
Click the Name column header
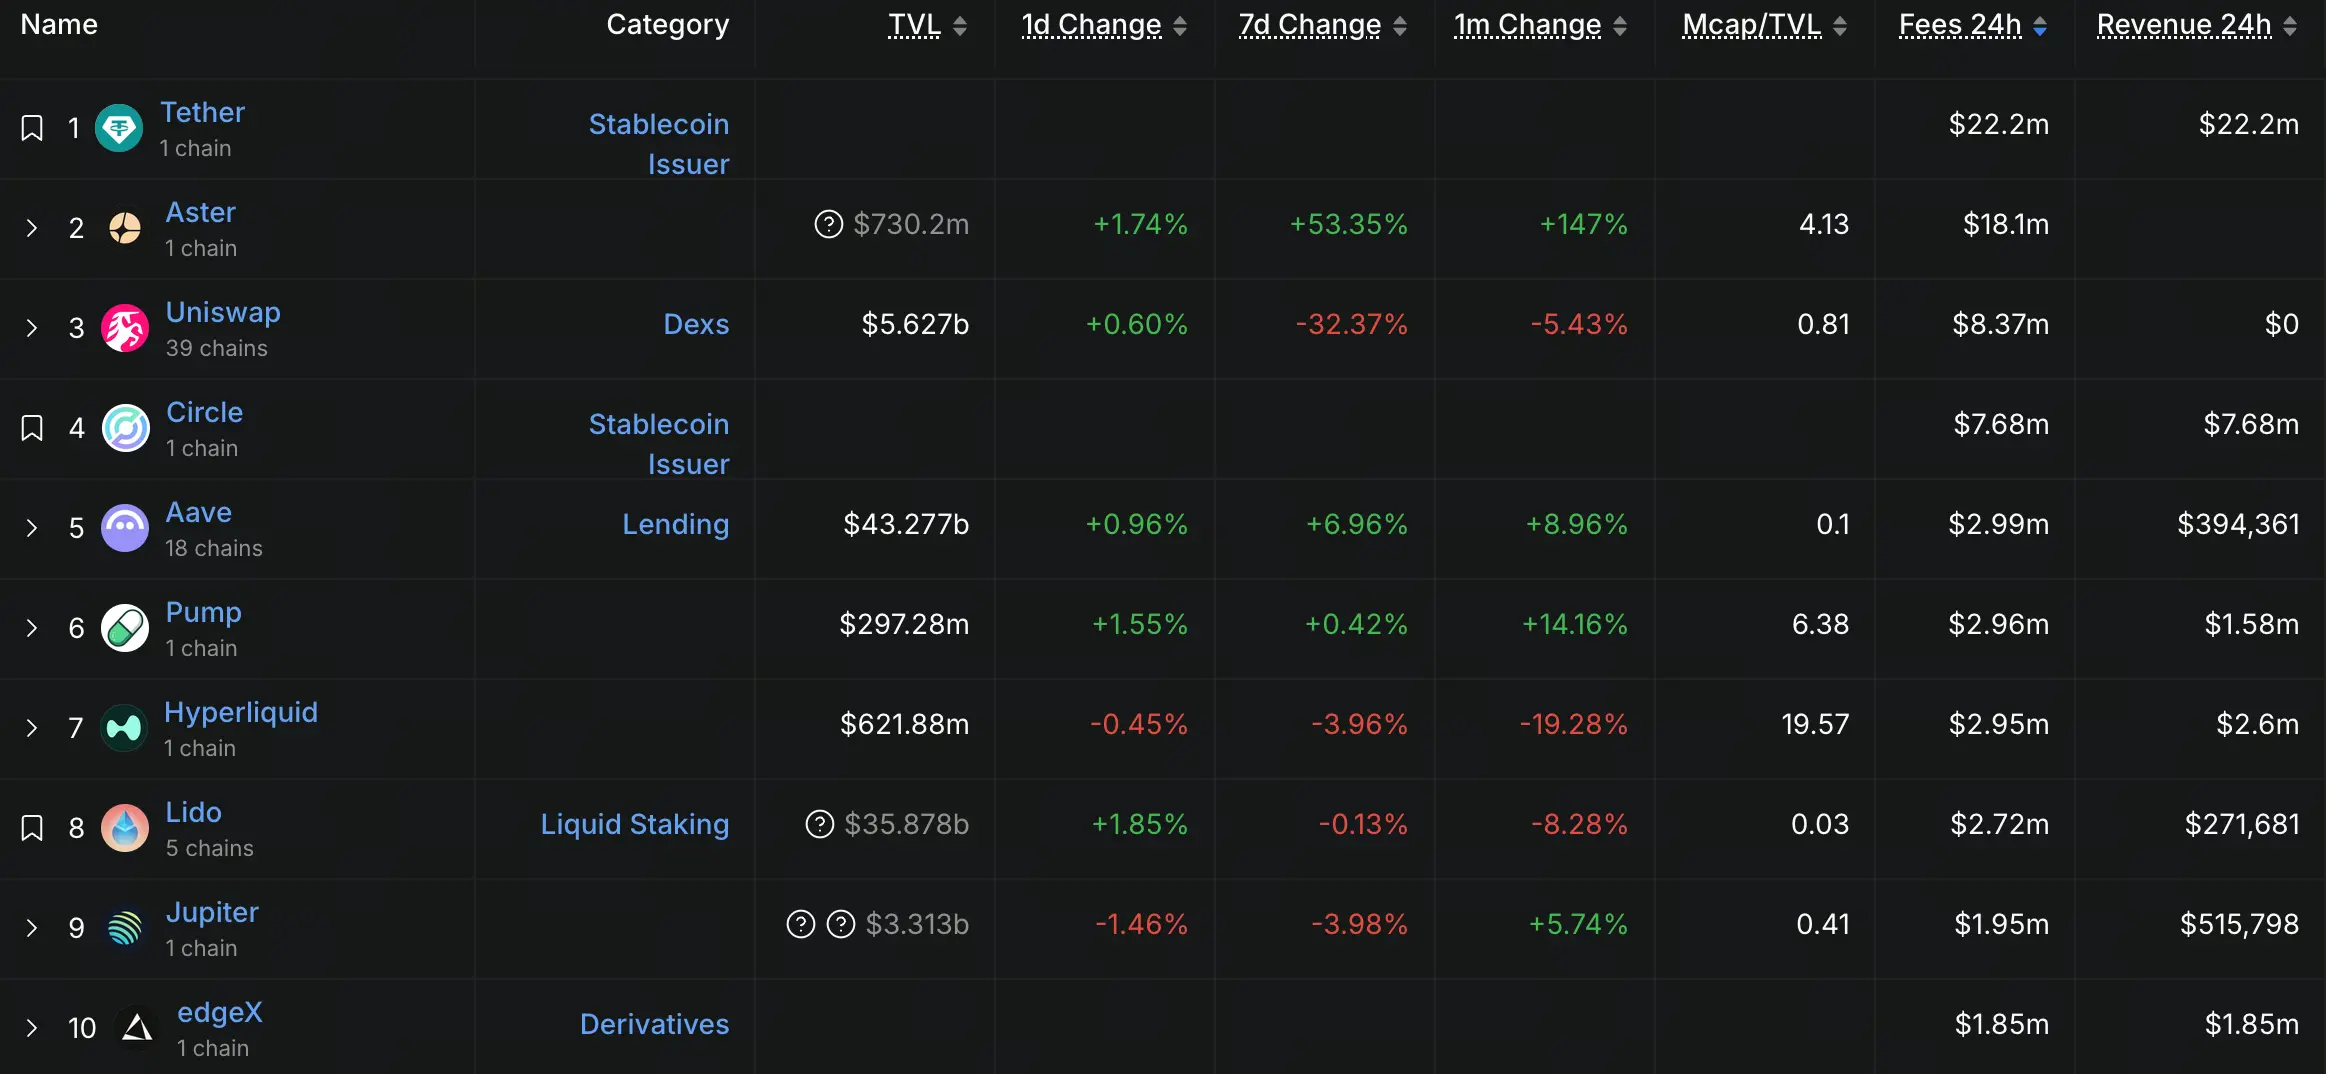pos(59,24)
